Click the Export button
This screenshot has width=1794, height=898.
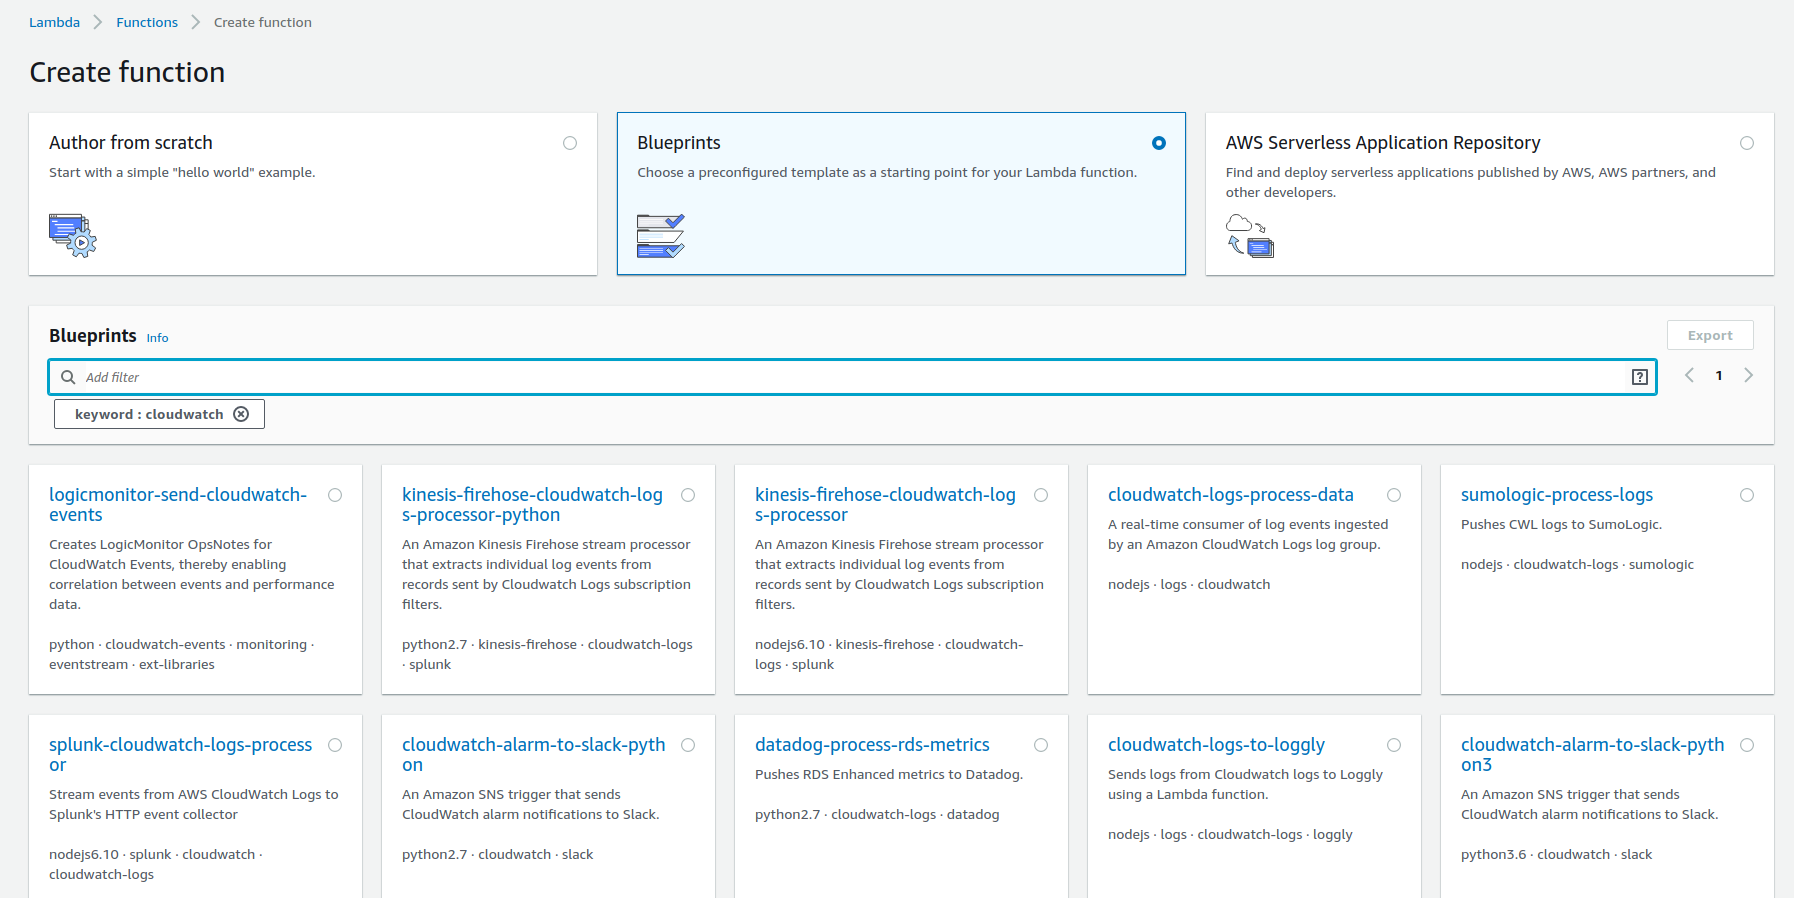[x=1709, y=335]
